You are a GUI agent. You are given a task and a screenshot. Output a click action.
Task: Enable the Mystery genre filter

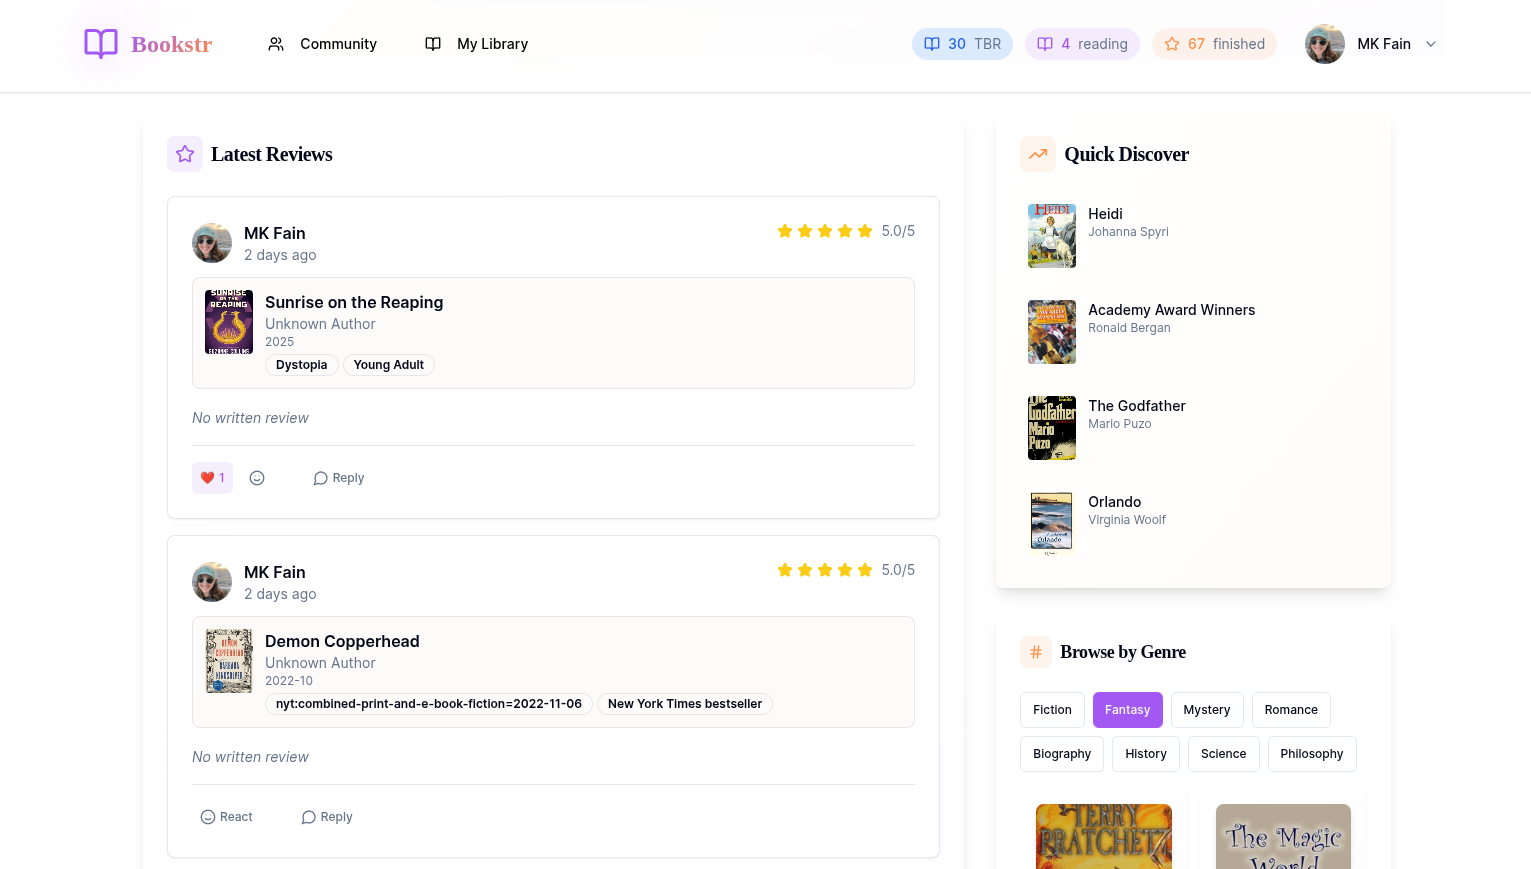pos(1207,709)
